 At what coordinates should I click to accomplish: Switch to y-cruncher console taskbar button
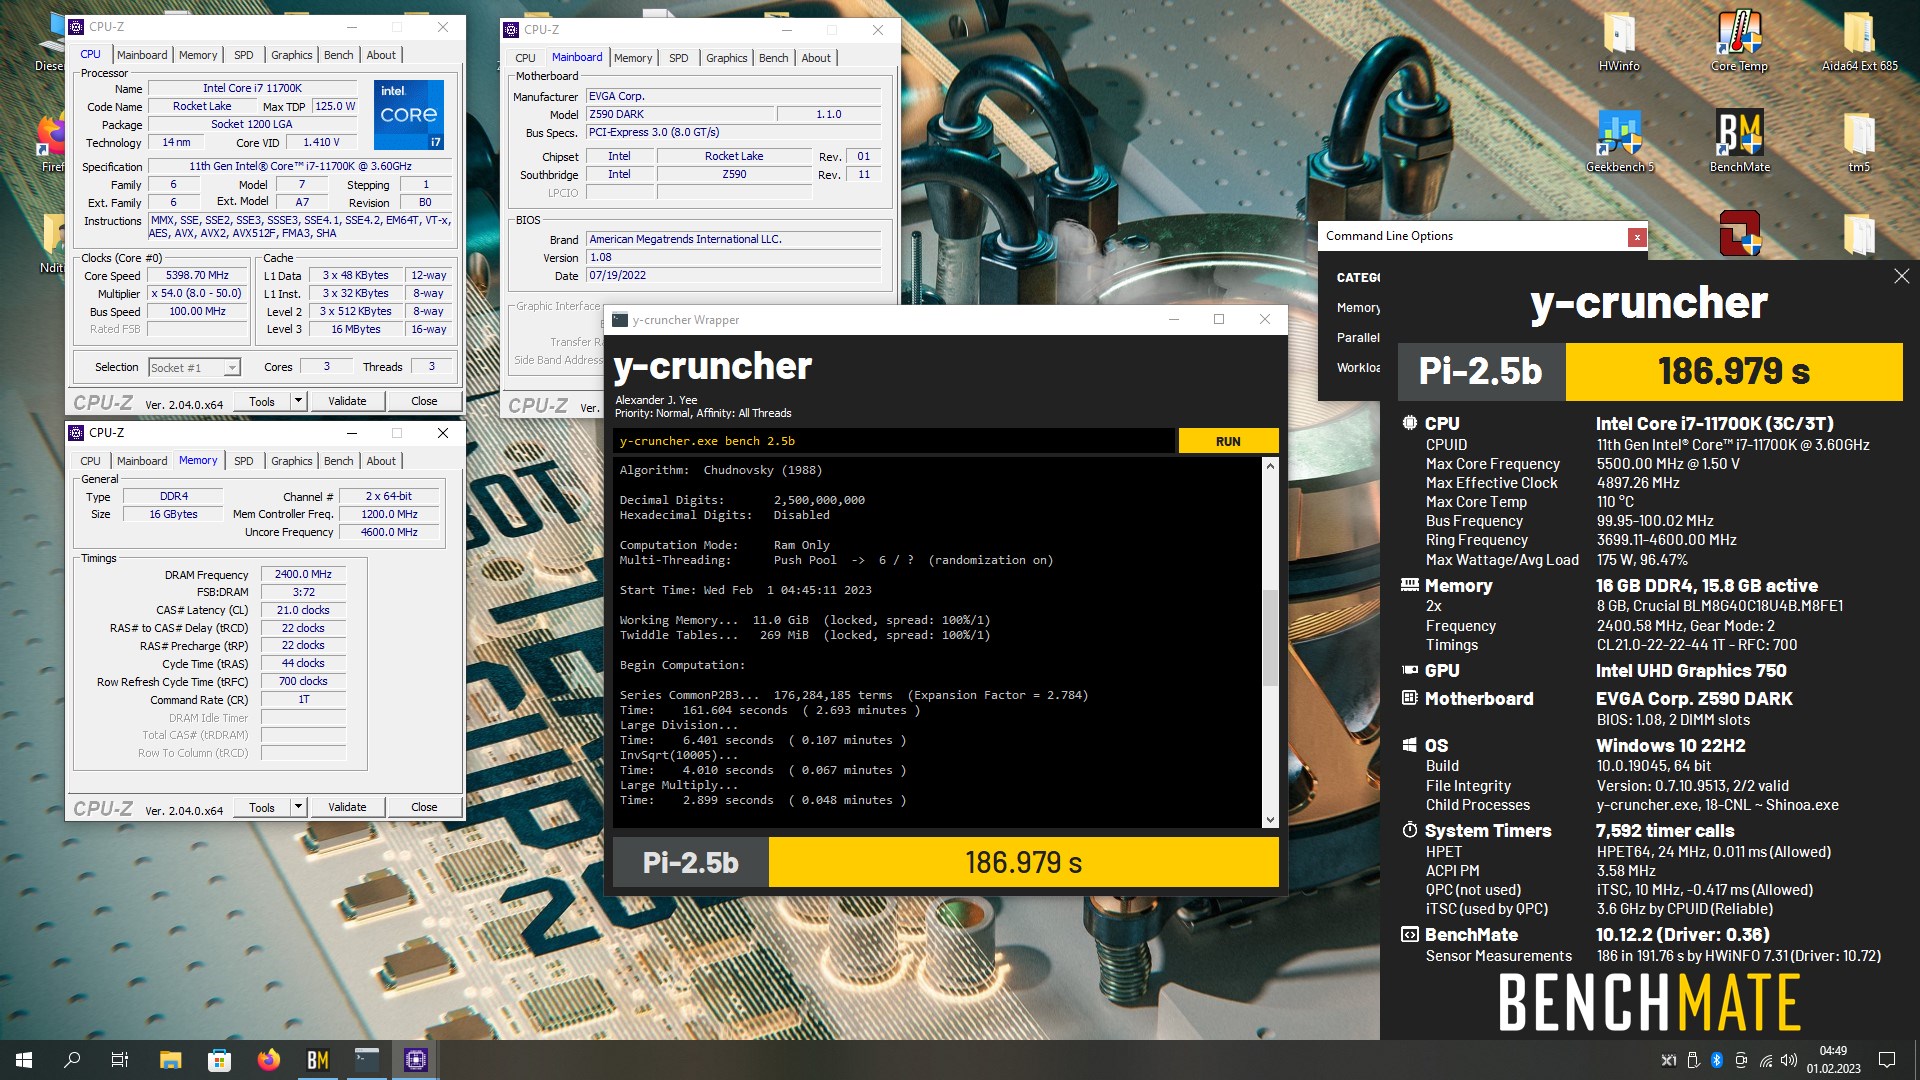coord(367,1060)
